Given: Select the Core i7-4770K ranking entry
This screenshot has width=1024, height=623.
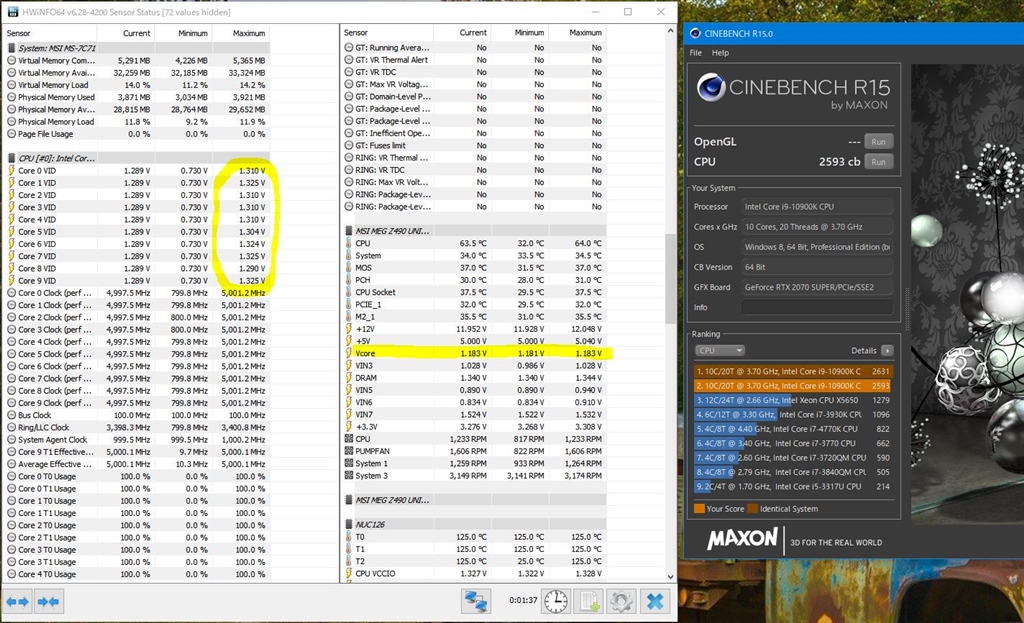Looking at the screenshot, I should 793,429.
